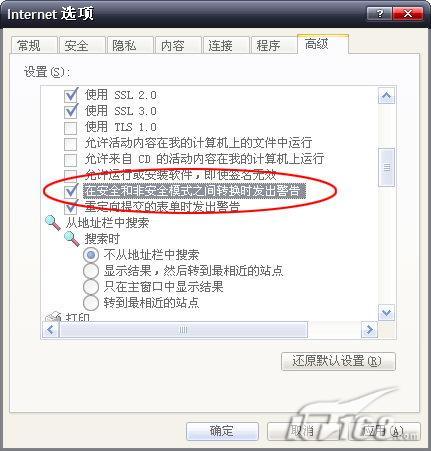Click the scroll right arrow of horizontal scrollbar
The width and height of the screenshot is (431, 451).
click(369, 330)
